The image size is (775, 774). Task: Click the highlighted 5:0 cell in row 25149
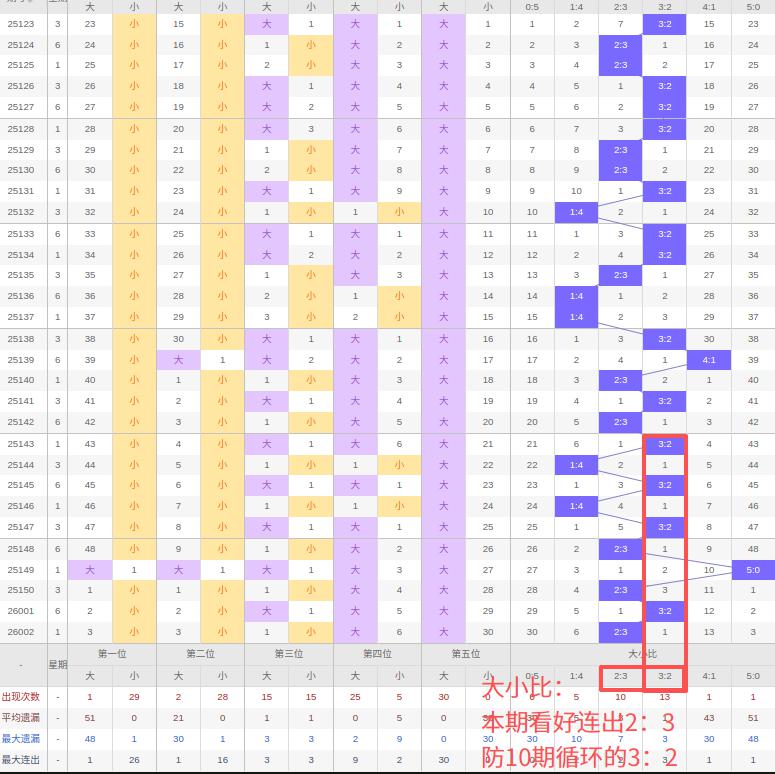pos(753,569)
